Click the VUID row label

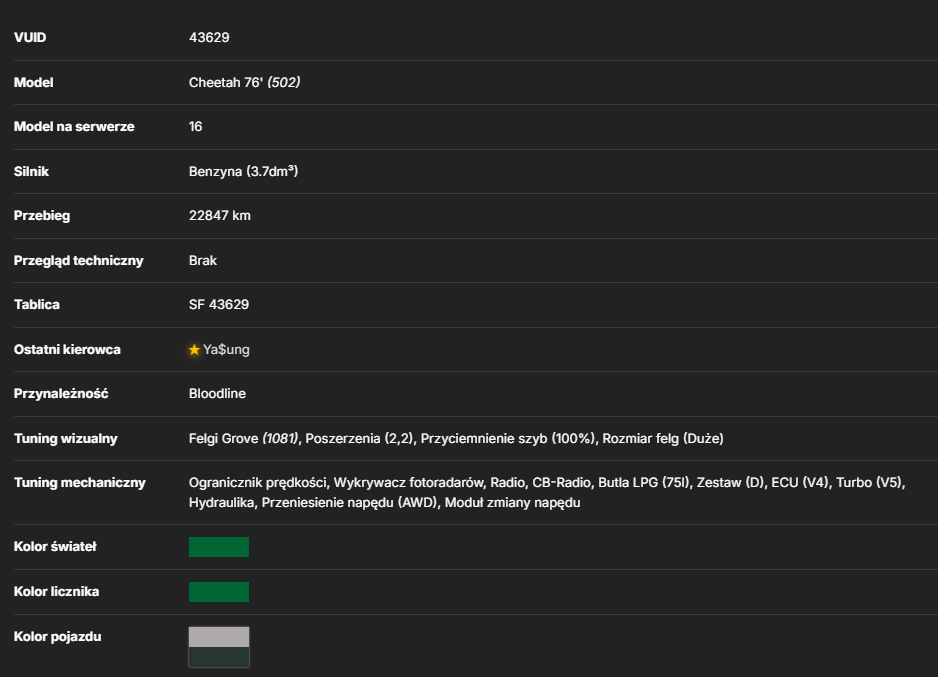(30, 38)
